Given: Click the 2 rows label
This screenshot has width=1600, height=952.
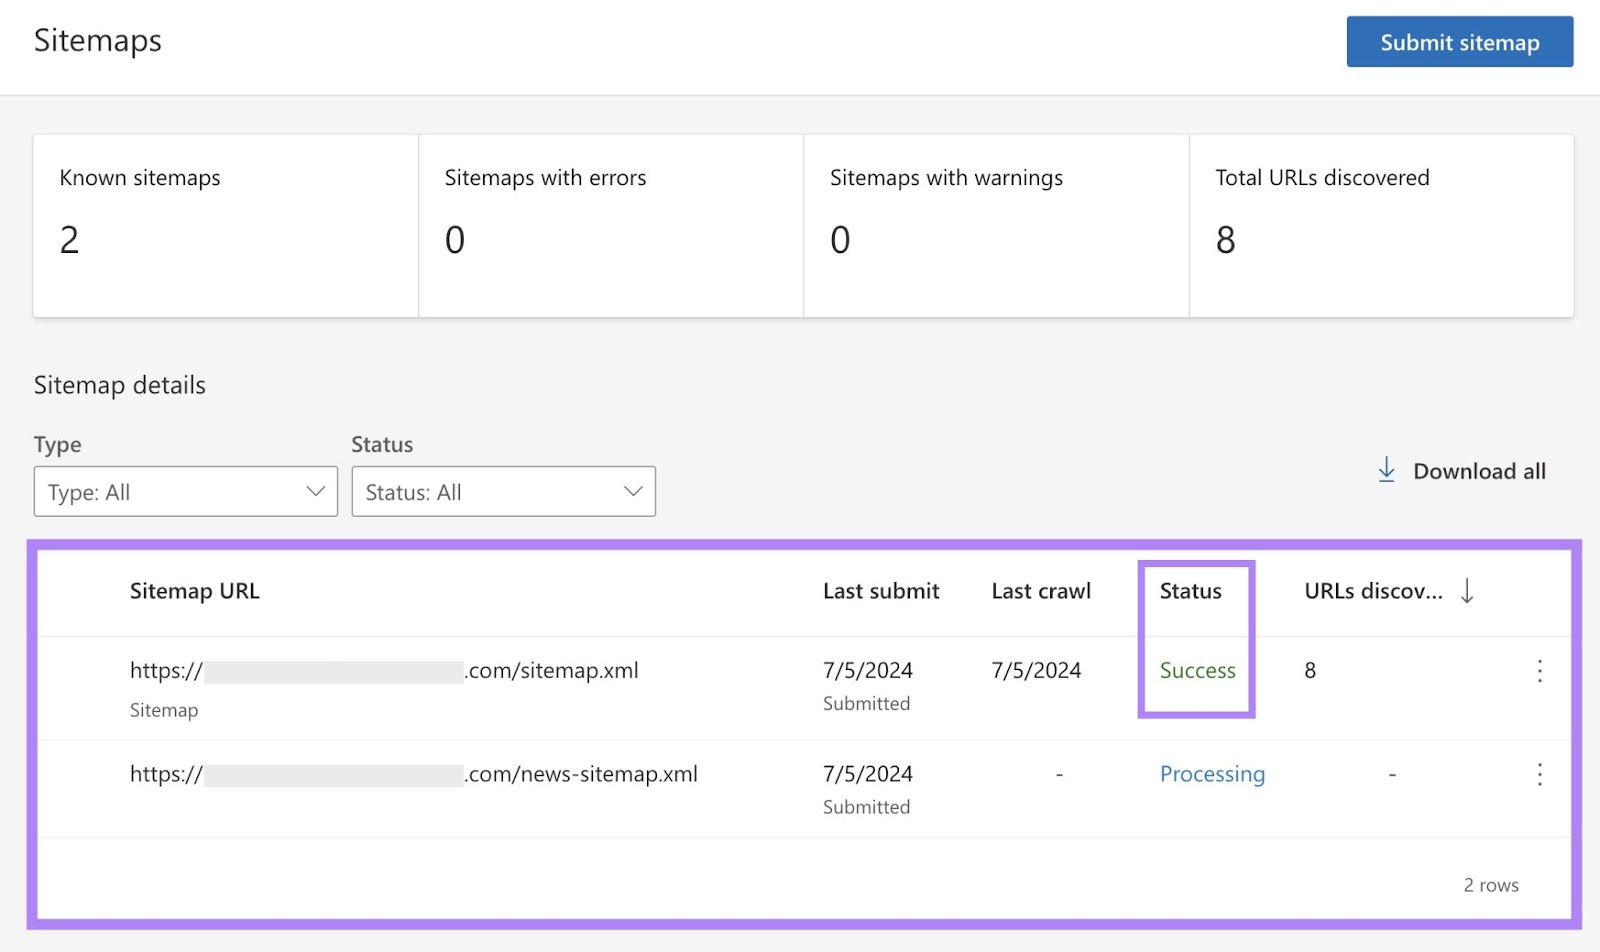Looking at the screenshot, I should [x=1490, y=884].
